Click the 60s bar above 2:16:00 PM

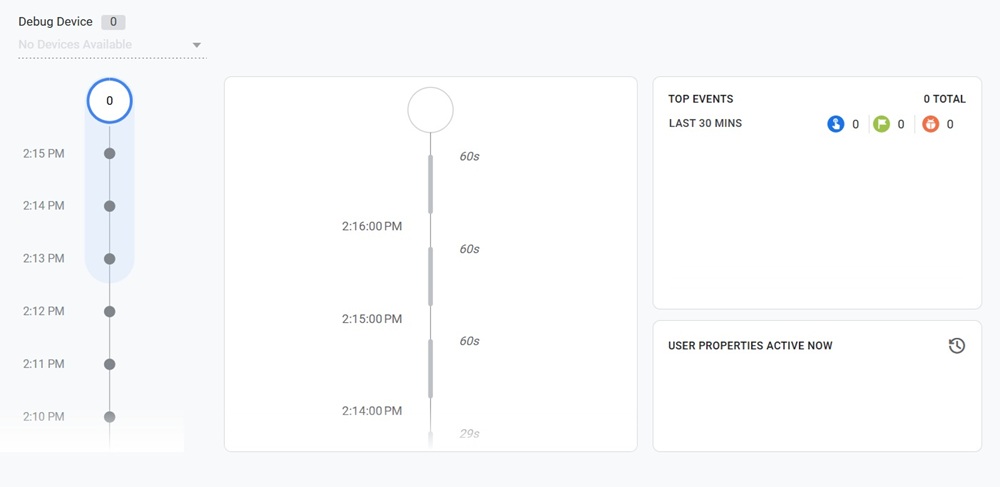[x=431, y=184]
